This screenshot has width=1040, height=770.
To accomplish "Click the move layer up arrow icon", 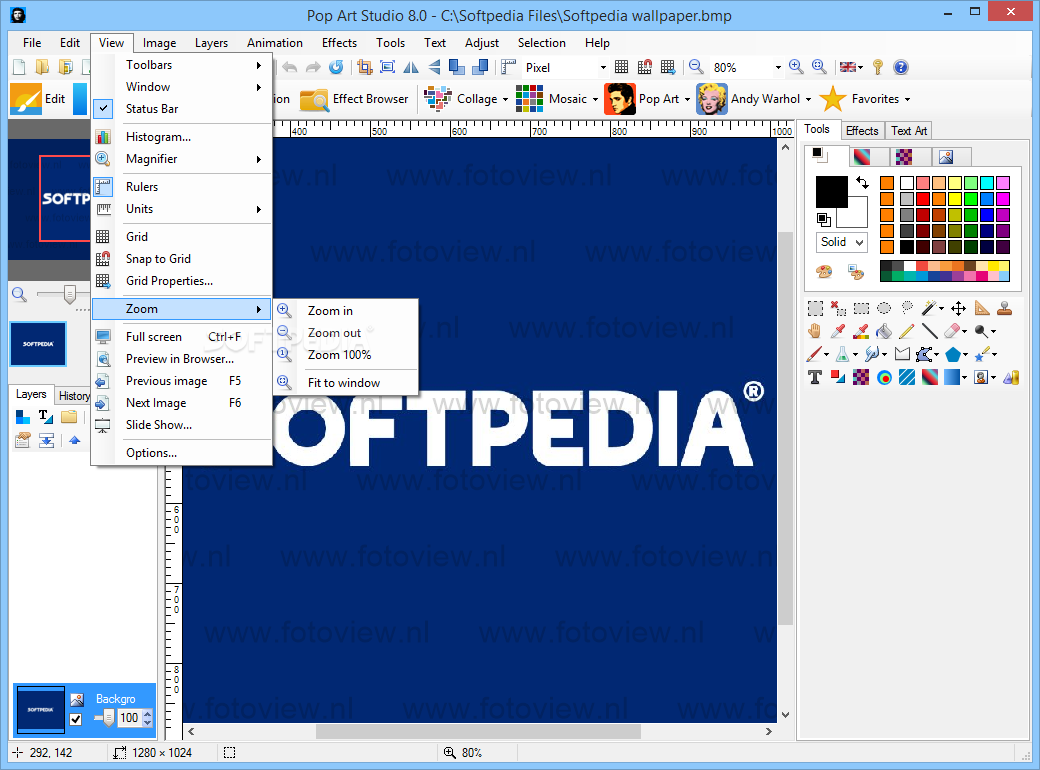I will [x=74, y=440].
